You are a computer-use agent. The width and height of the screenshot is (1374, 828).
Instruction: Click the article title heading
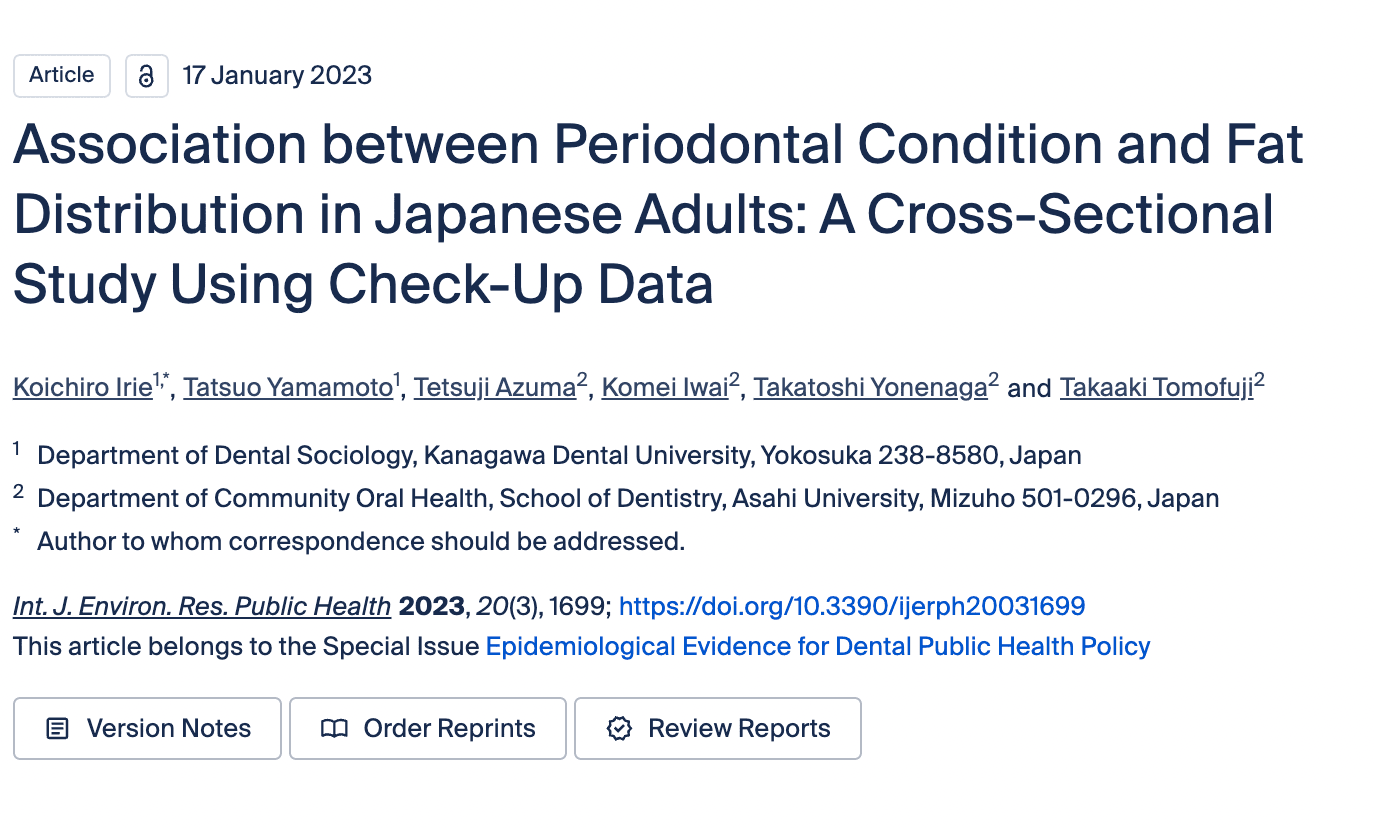pos(658,215)
